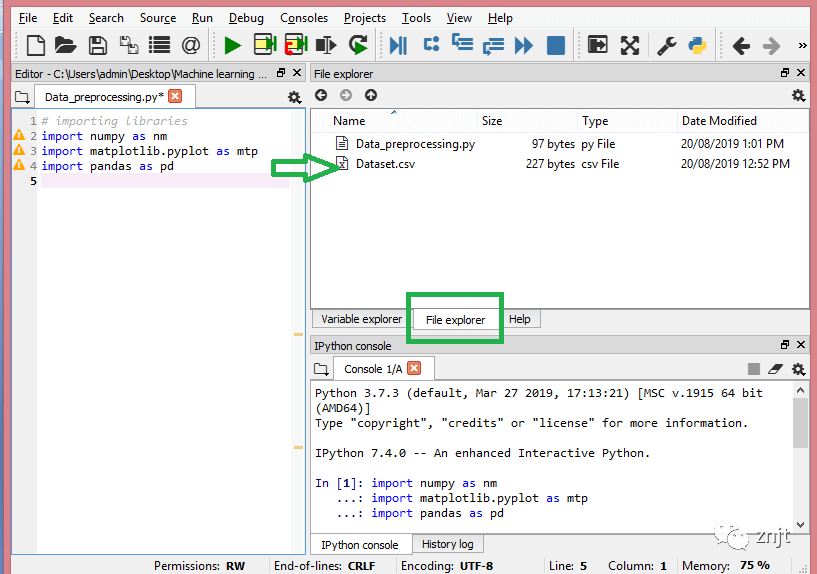The image size is (817, 574).
Task: Select Dataset.csv in the file list
Action: [x=385, y=164]
